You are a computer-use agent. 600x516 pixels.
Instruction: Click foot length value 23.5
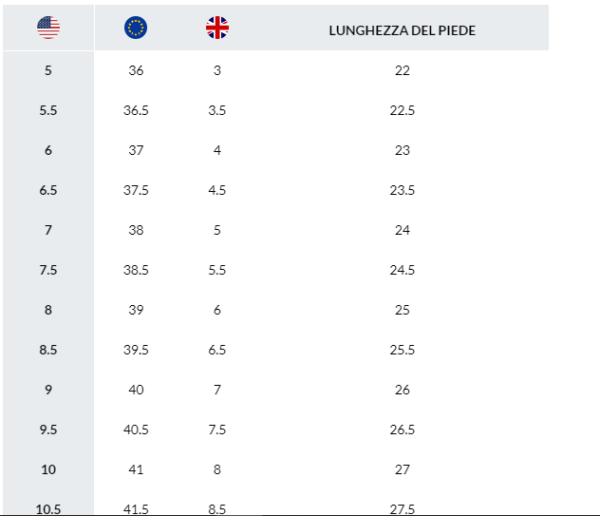click(x=402, y=190)
